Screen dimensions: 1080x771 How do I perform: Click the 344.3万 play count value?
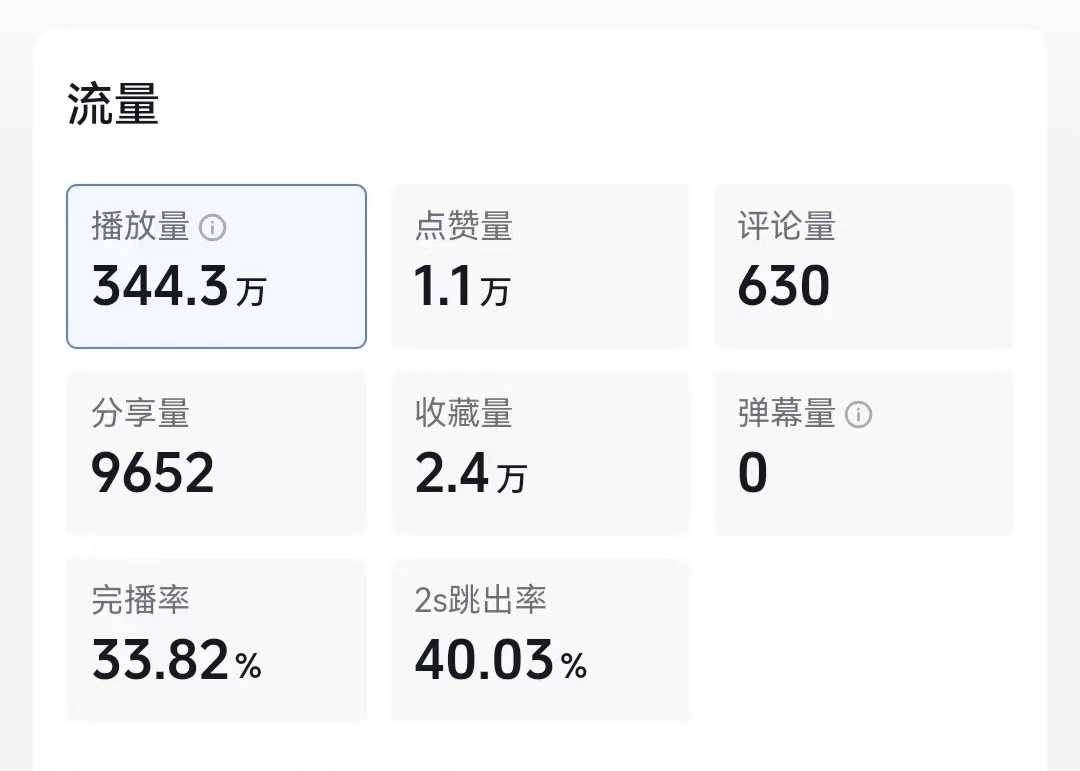(179, 286)
